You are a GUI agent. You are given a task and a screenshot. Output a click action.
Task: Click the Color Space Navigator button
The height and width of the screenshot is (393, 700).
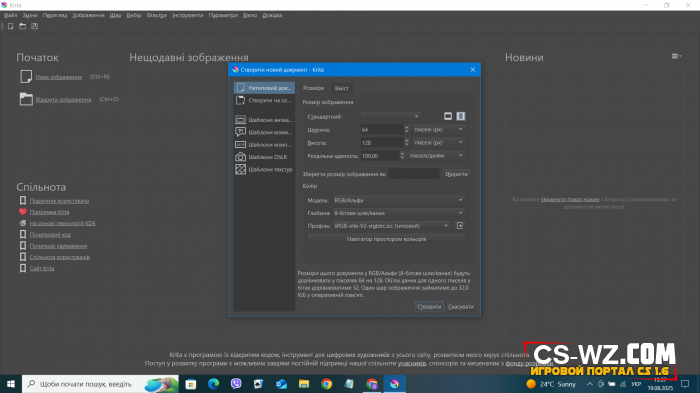point(387,239)
